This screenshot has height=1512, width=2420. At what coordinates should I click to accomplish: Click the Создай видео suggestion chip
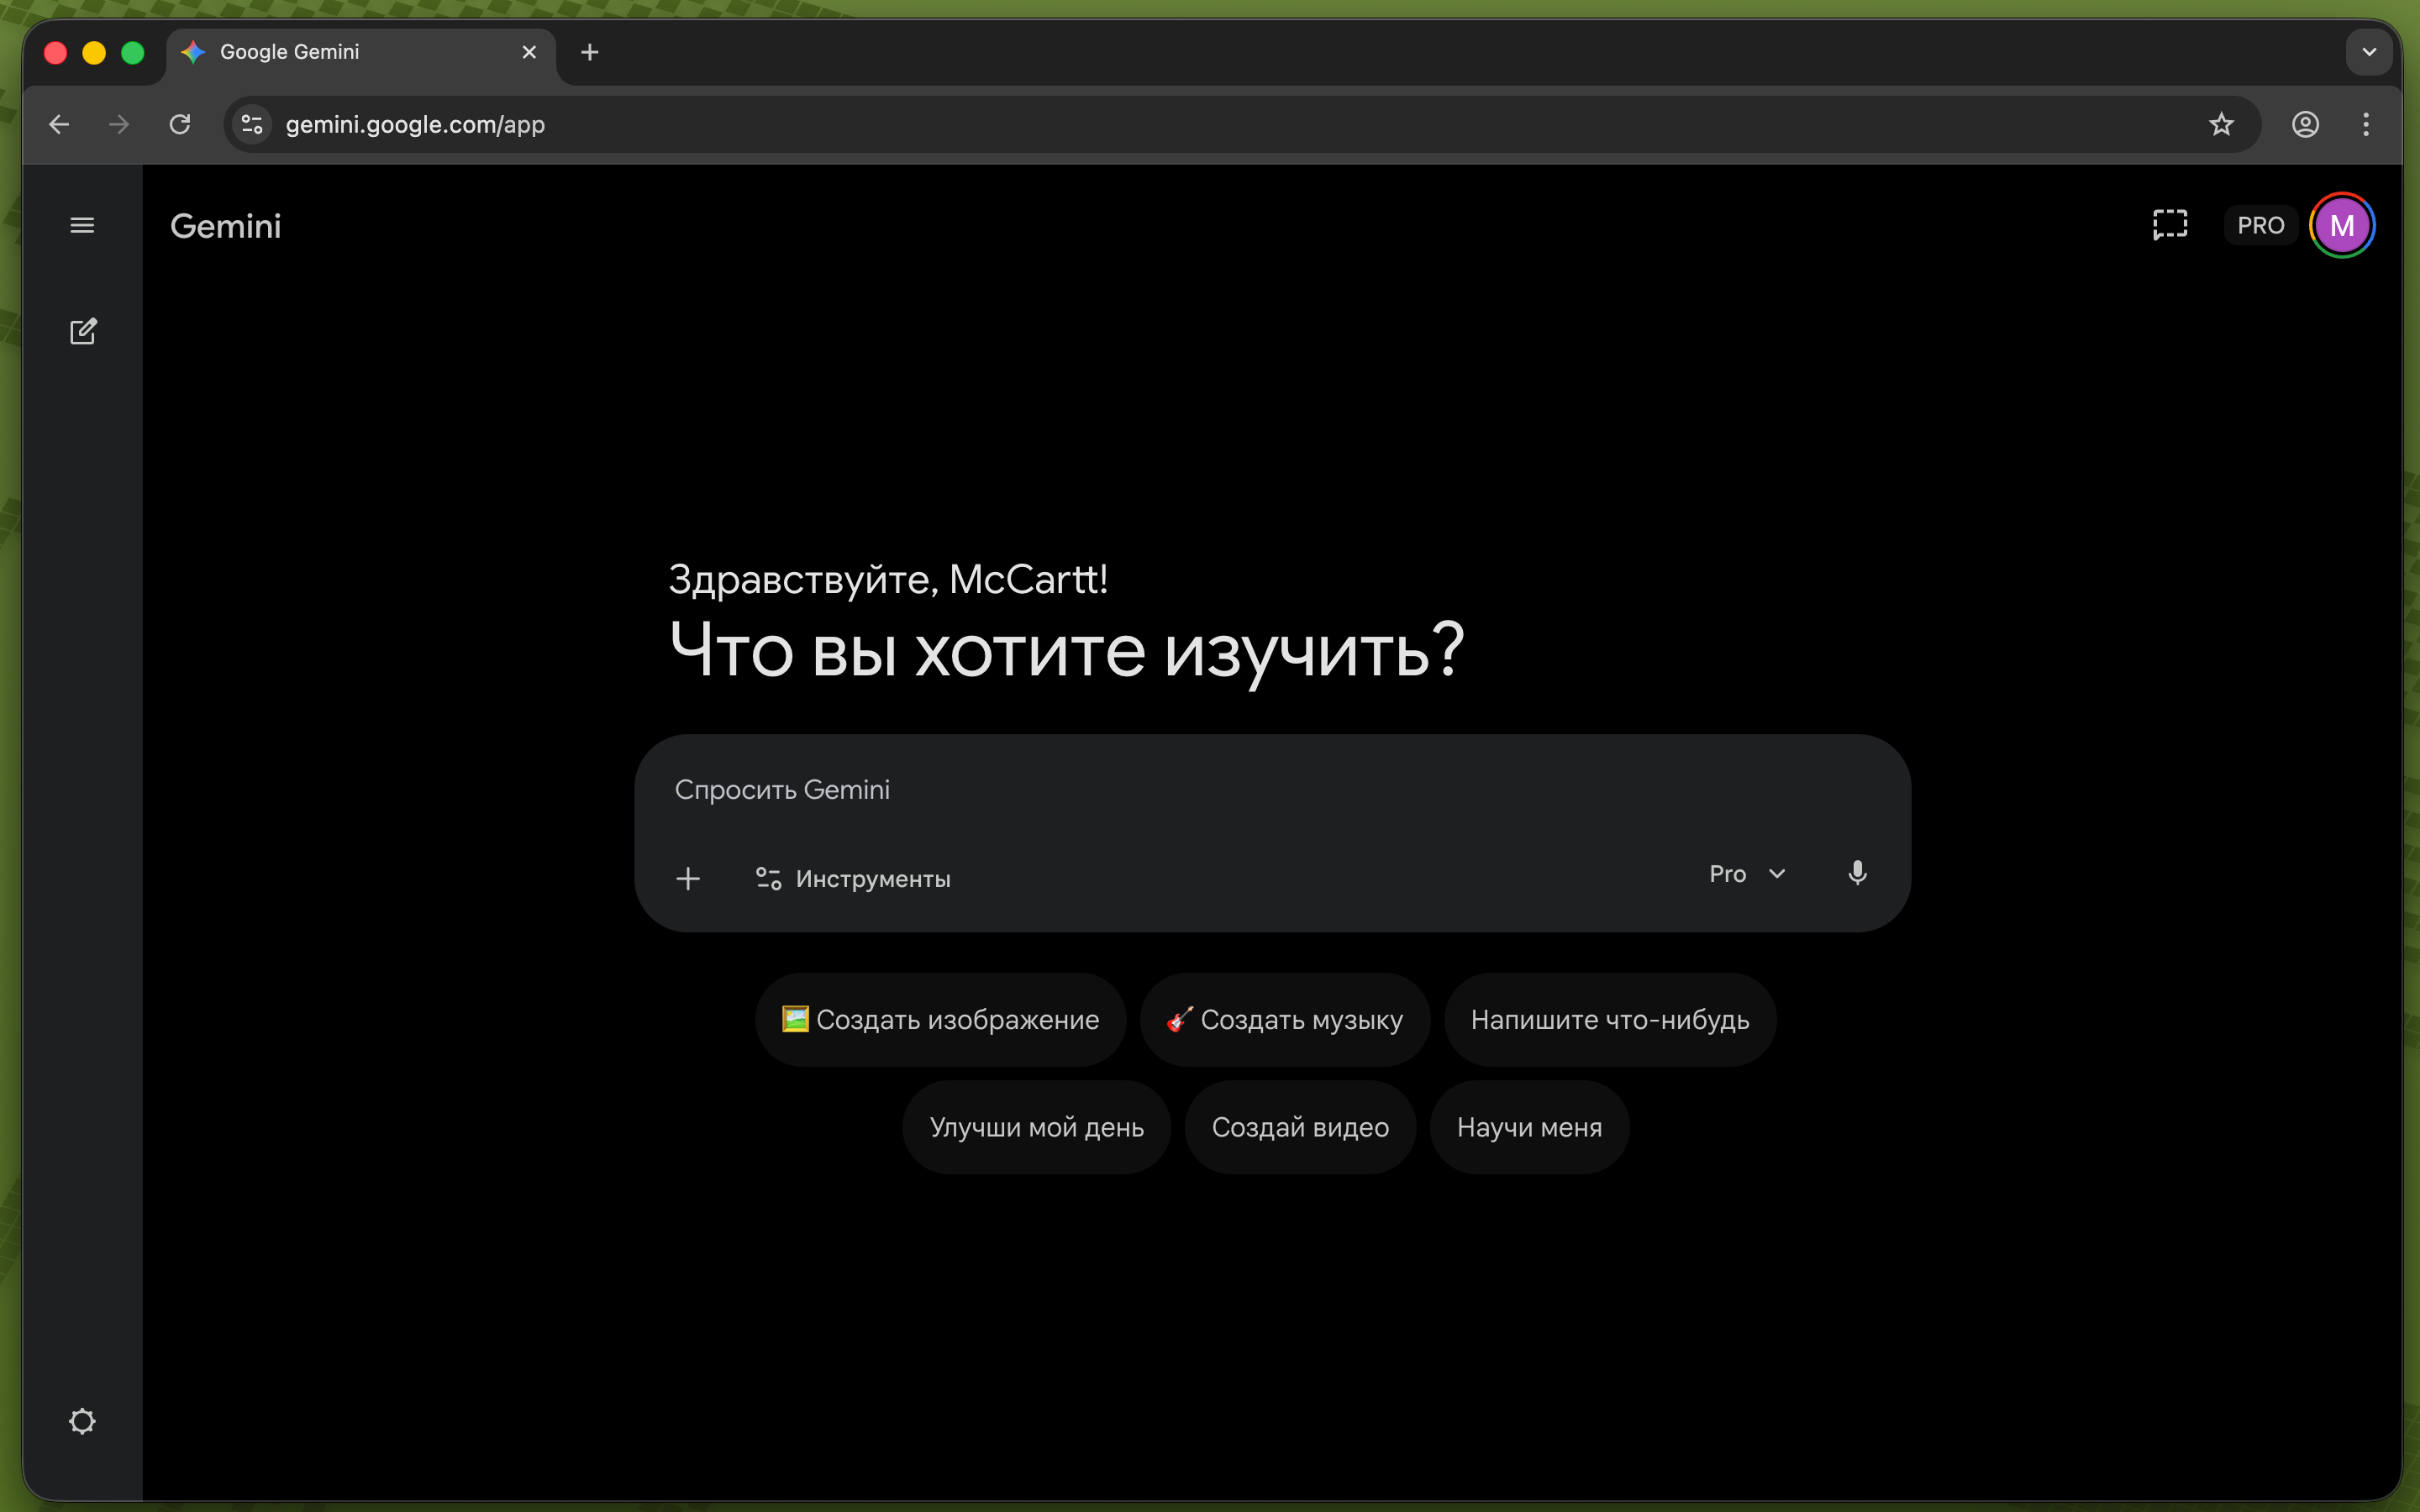(x=1300, y=1127)
